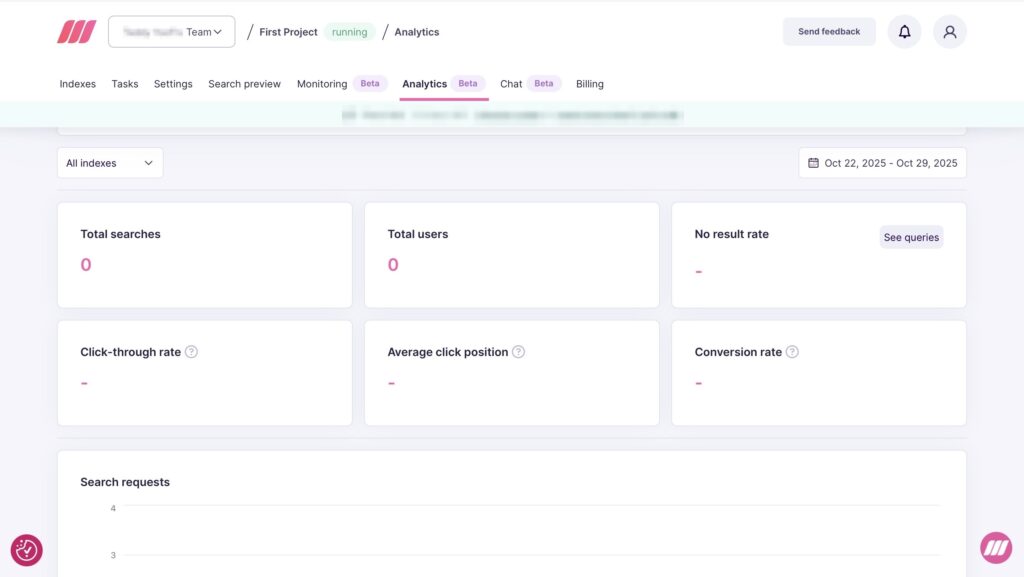Click the Meilisearch logo in the header

77,30
